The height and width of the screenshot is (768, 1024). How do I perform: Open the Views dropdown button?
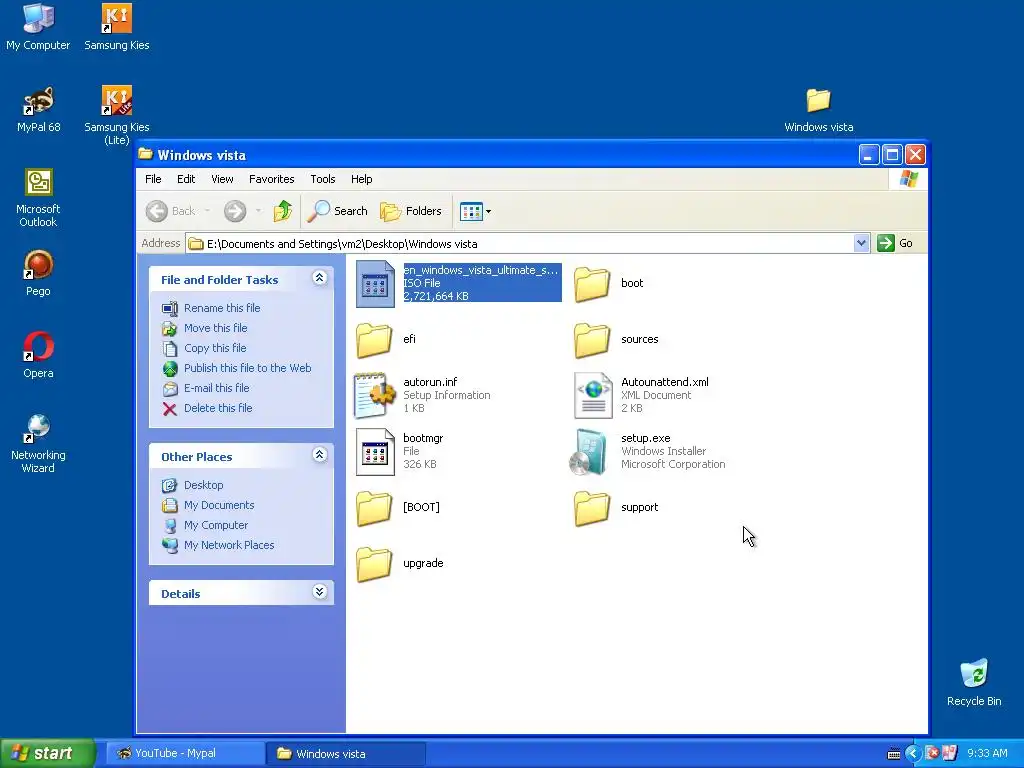click(x=475, y=211)
